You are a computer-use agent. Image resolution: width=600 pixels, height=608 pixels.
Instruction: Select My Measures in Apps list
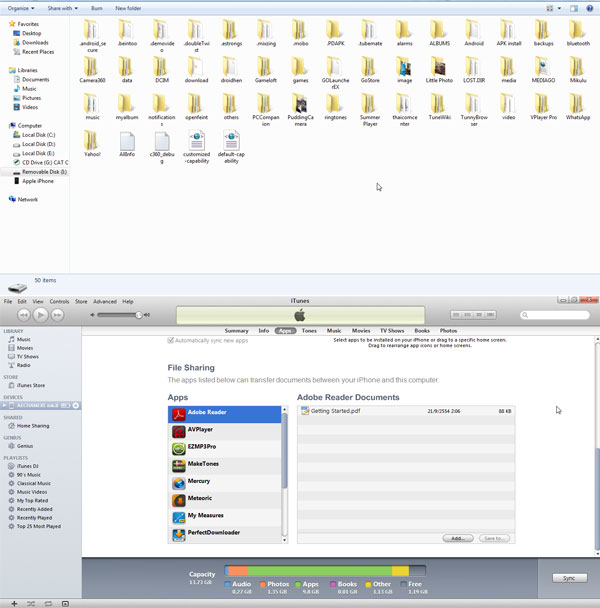[225, 517]
